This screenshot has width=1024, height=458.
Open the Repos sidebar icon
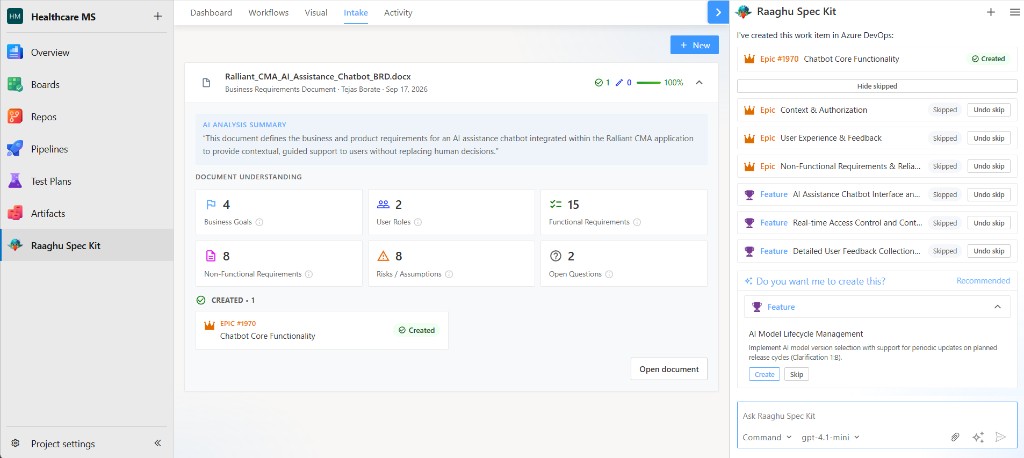coord(15,117)
